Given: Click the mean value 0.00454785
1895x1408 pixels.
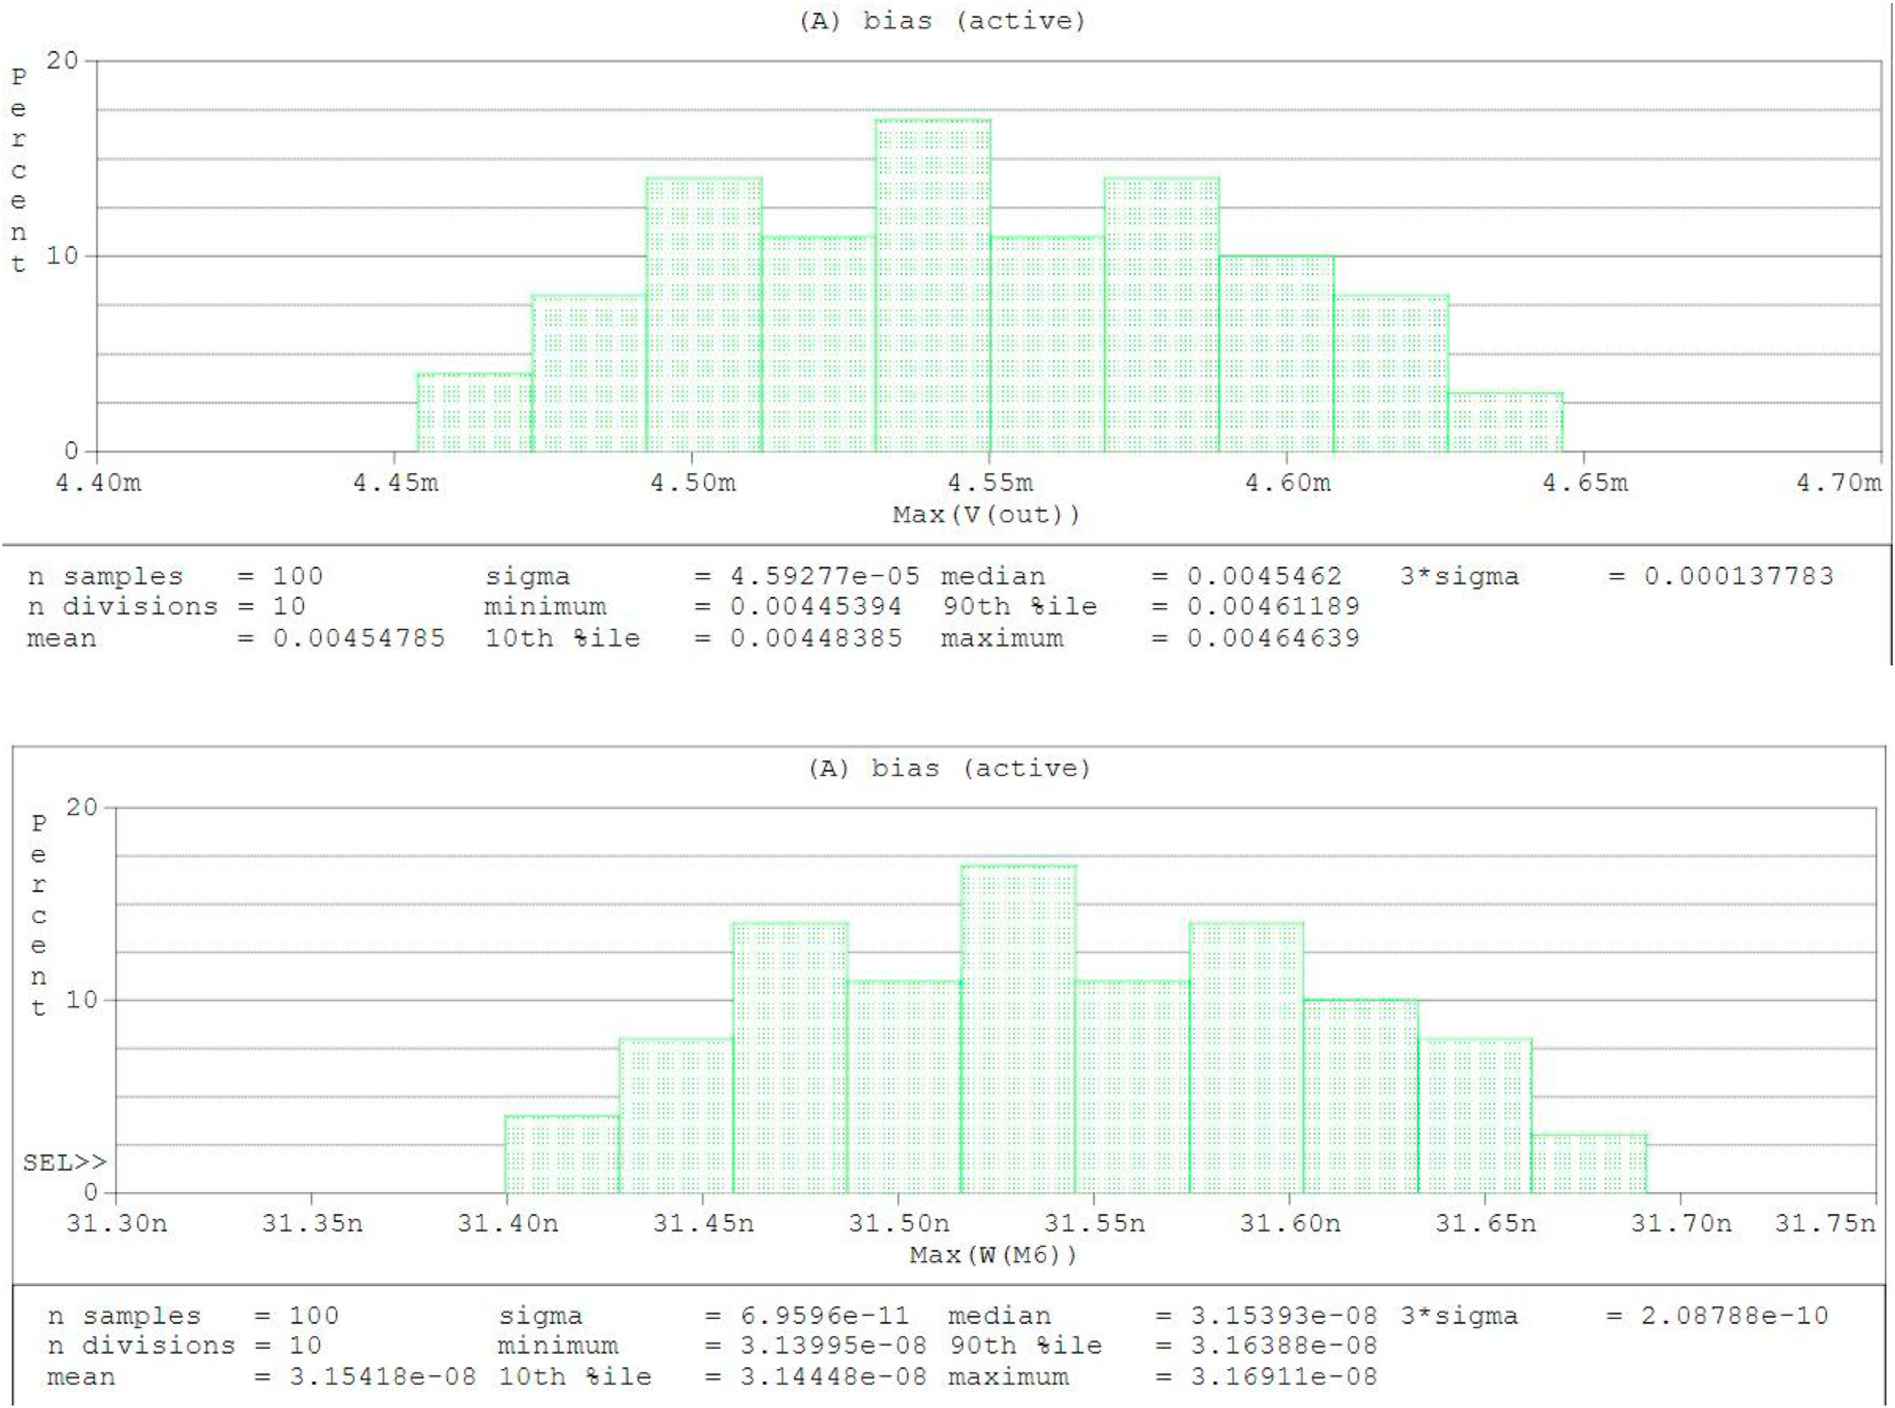Looking at the screenshot, I should 359,638.
